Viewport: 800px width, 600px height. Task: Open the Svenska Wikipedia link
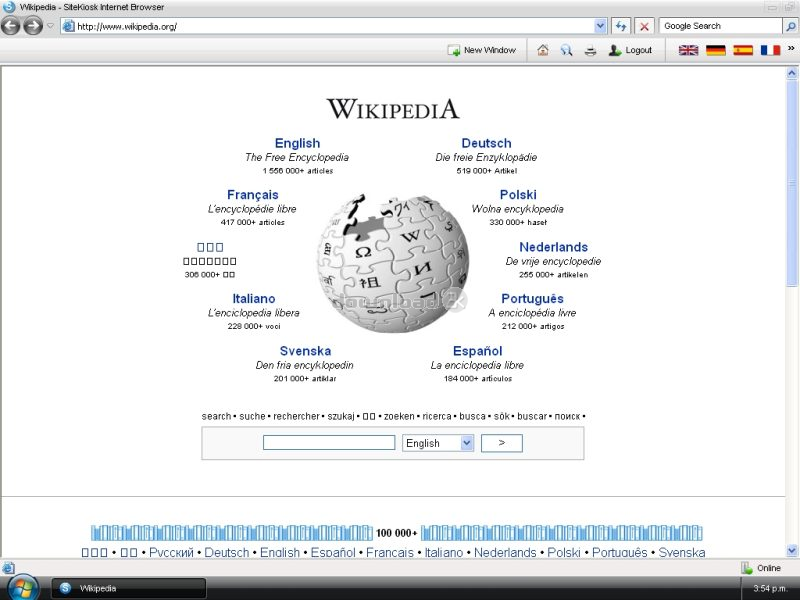click(x=305, y=351)
